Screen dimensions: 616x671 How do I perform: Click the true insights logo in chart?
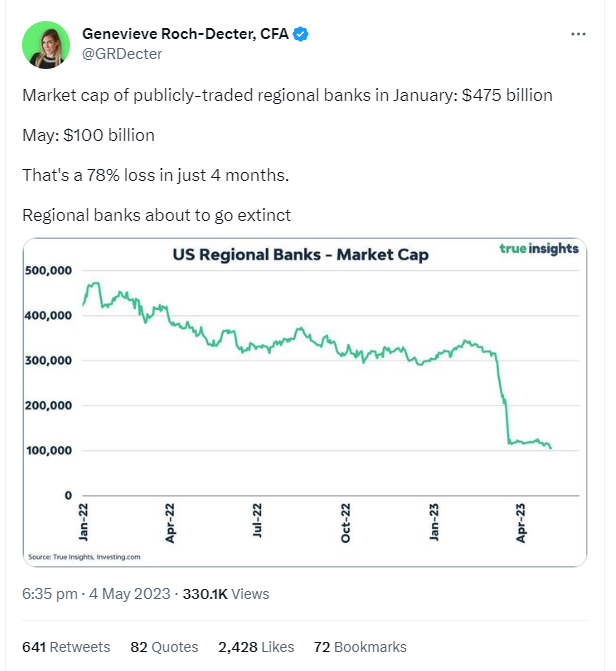click(x=539, y=249)
